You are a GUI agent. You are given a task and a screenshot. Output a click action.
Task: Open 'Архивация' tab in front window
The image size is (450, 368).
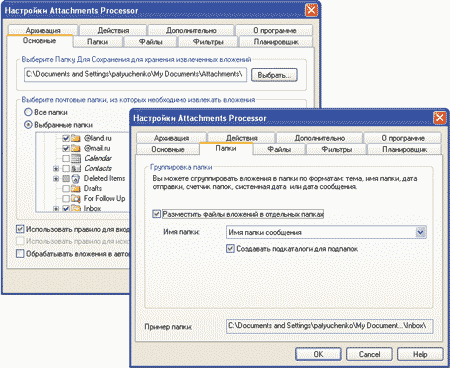(x=171, y=138)
